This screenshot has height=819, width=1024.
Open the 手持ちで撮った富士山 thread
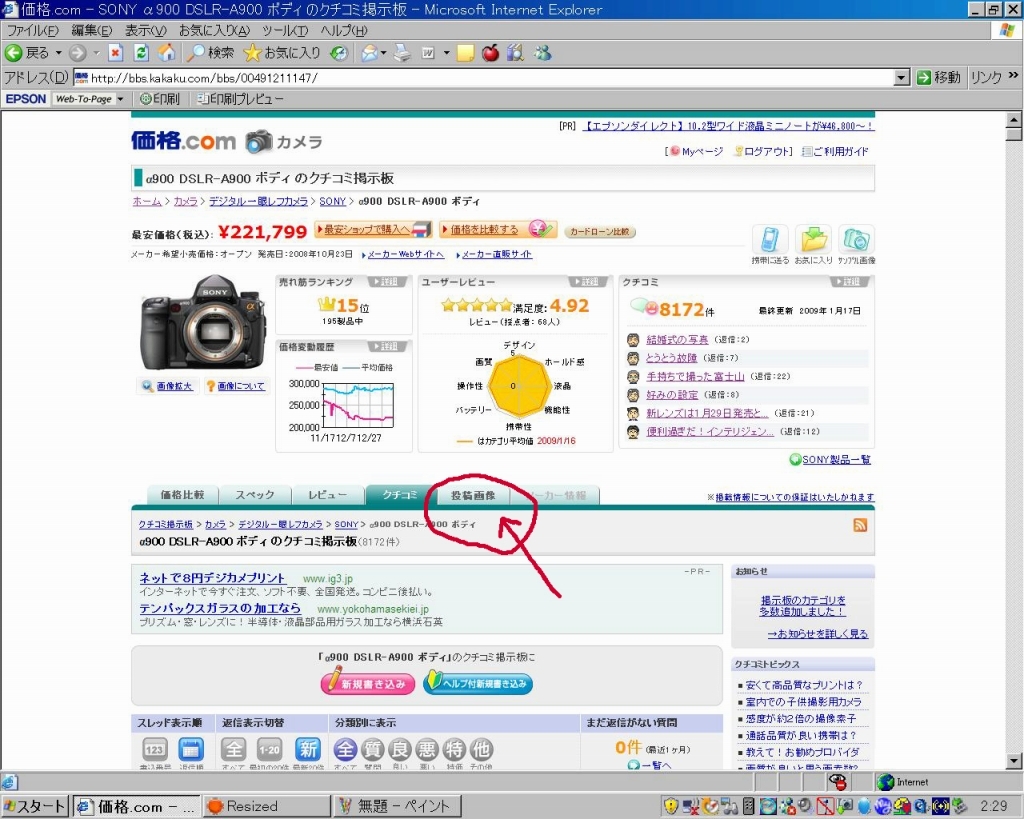(x=695, y=376)
